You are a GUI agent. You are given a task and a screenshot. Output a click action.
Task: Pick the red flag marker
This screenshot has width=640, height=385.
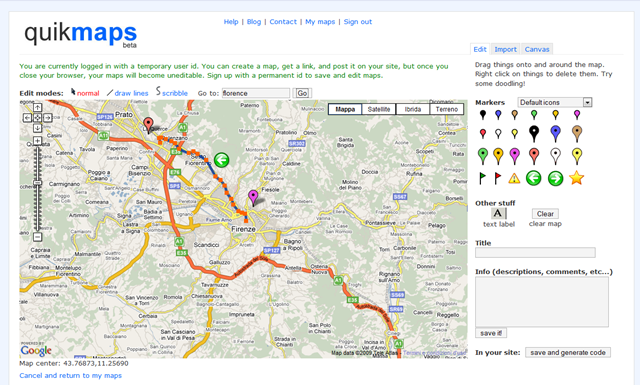coord(498,178)
